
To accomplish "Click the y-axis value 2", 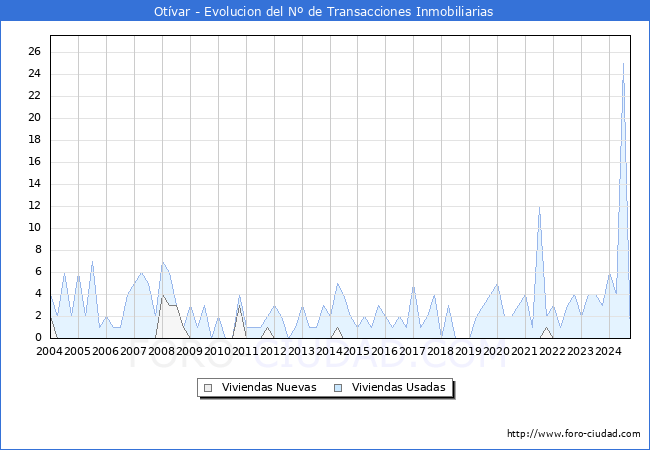I will (x=39, y=315).
